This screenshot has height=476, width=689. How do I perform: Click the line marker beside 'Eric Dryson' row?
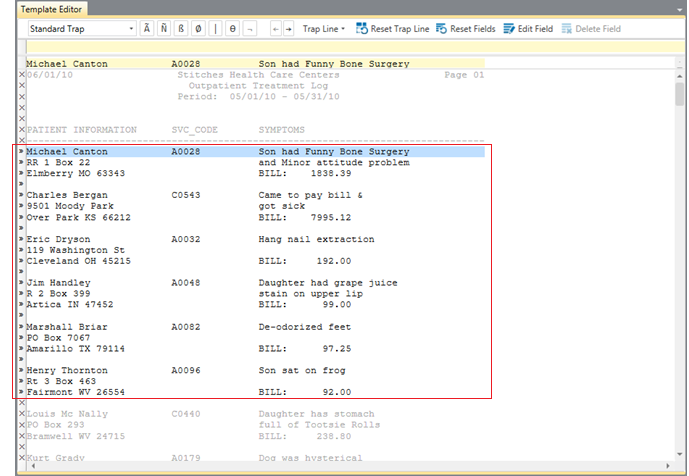point(21,239)
